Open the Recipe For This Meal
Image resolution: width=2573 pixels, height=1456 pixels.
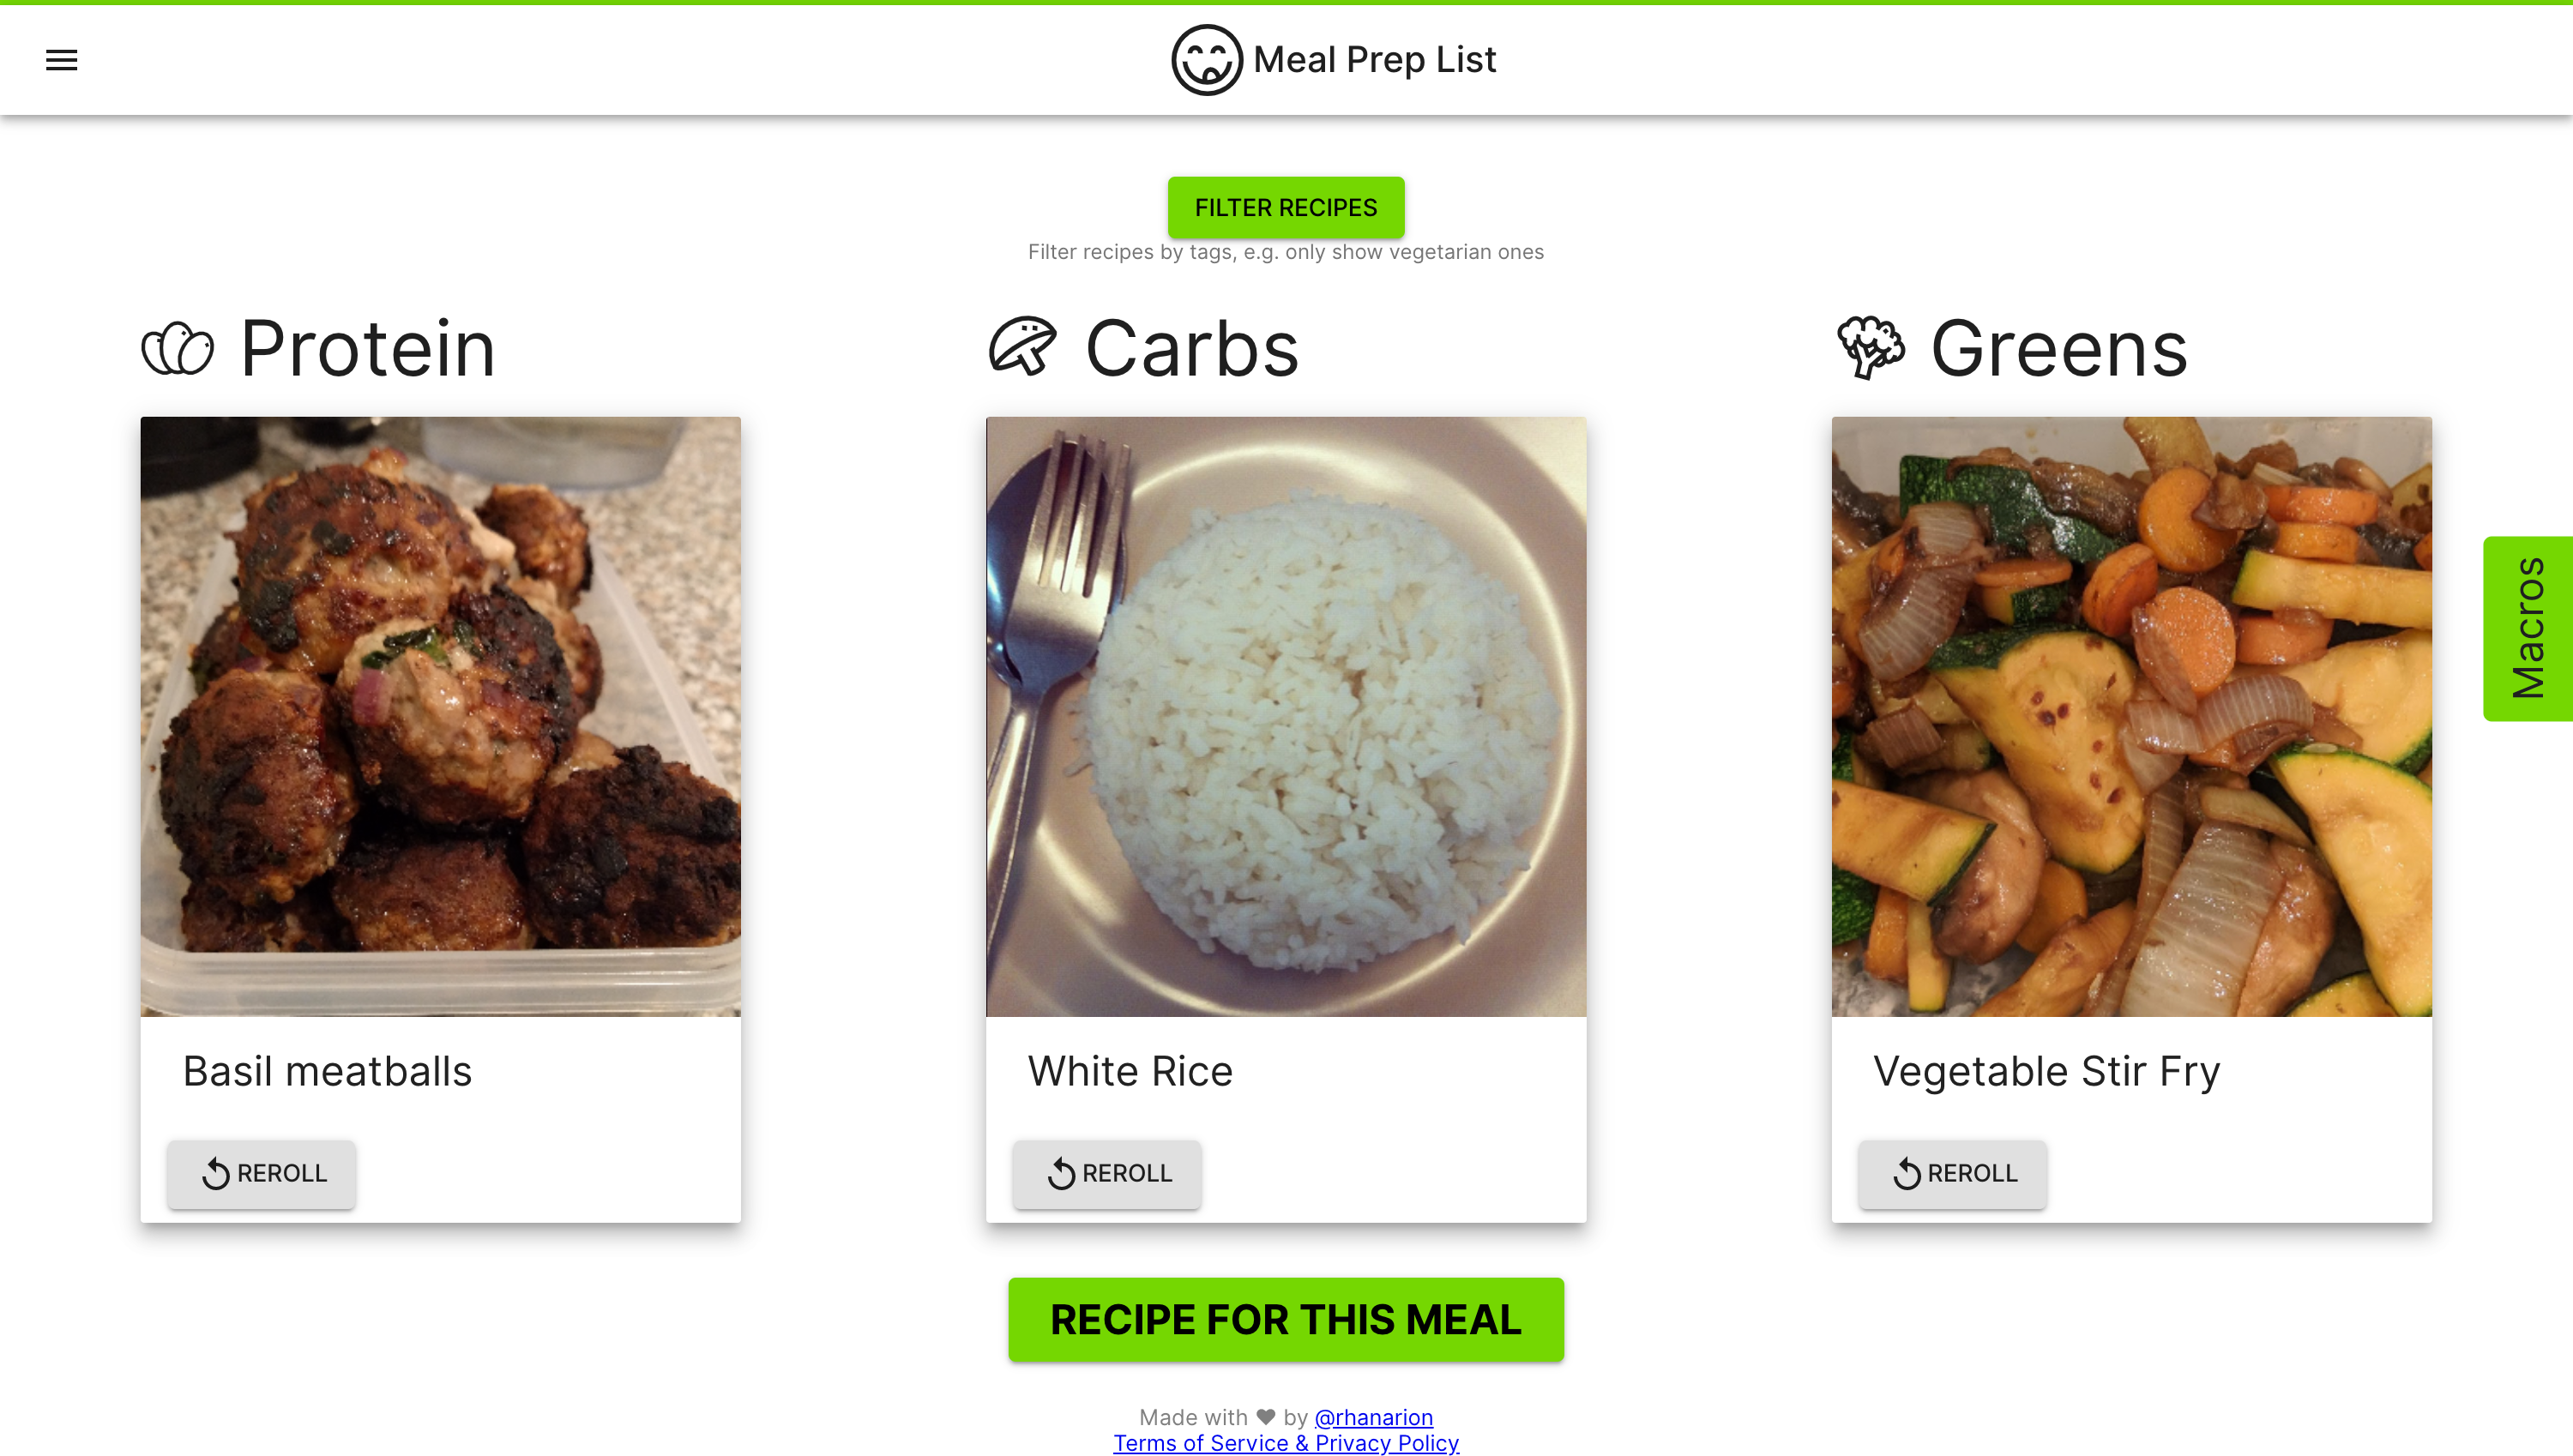tap(1285, 1319)
